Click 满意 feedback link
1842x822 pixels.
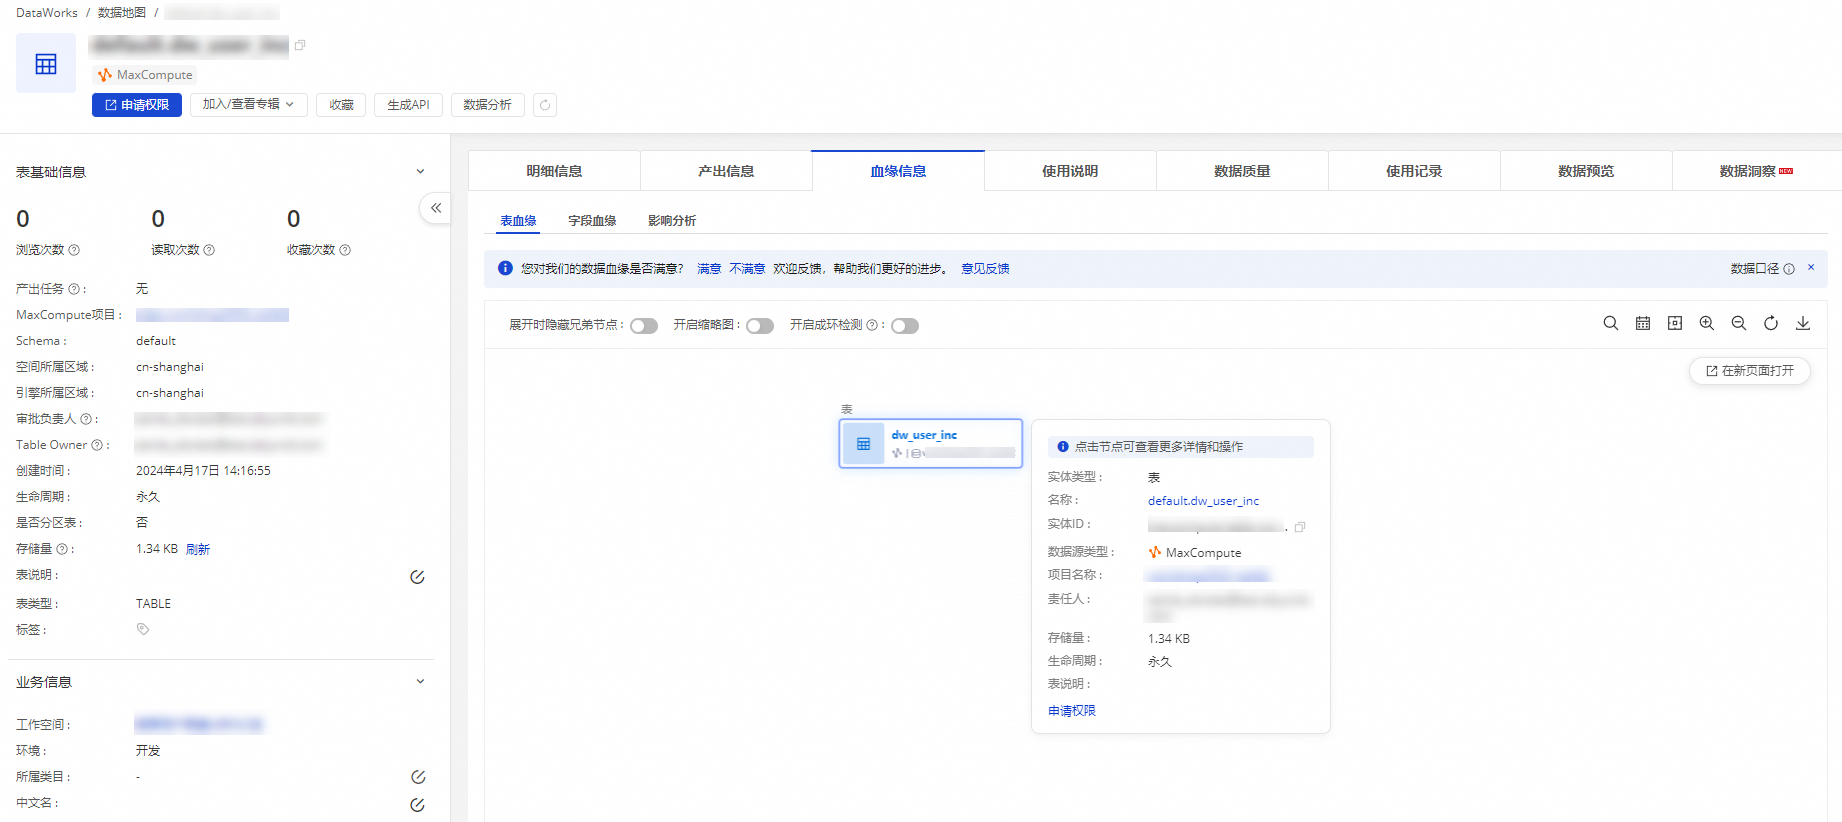coord(709,269)
